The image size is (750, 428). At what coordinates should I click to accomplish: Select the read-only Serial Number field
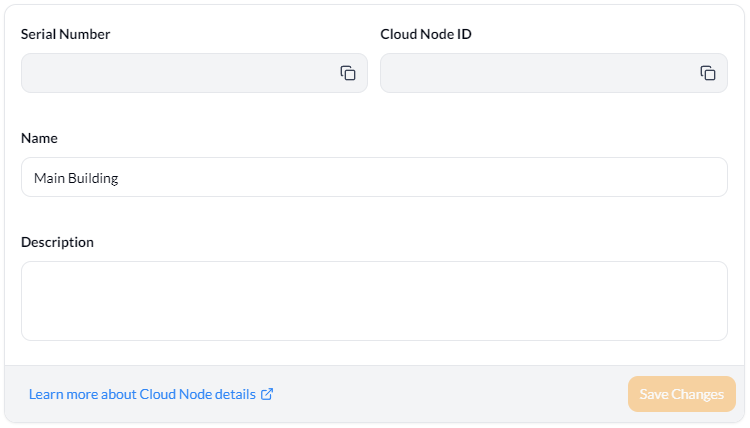coord(194,73)
